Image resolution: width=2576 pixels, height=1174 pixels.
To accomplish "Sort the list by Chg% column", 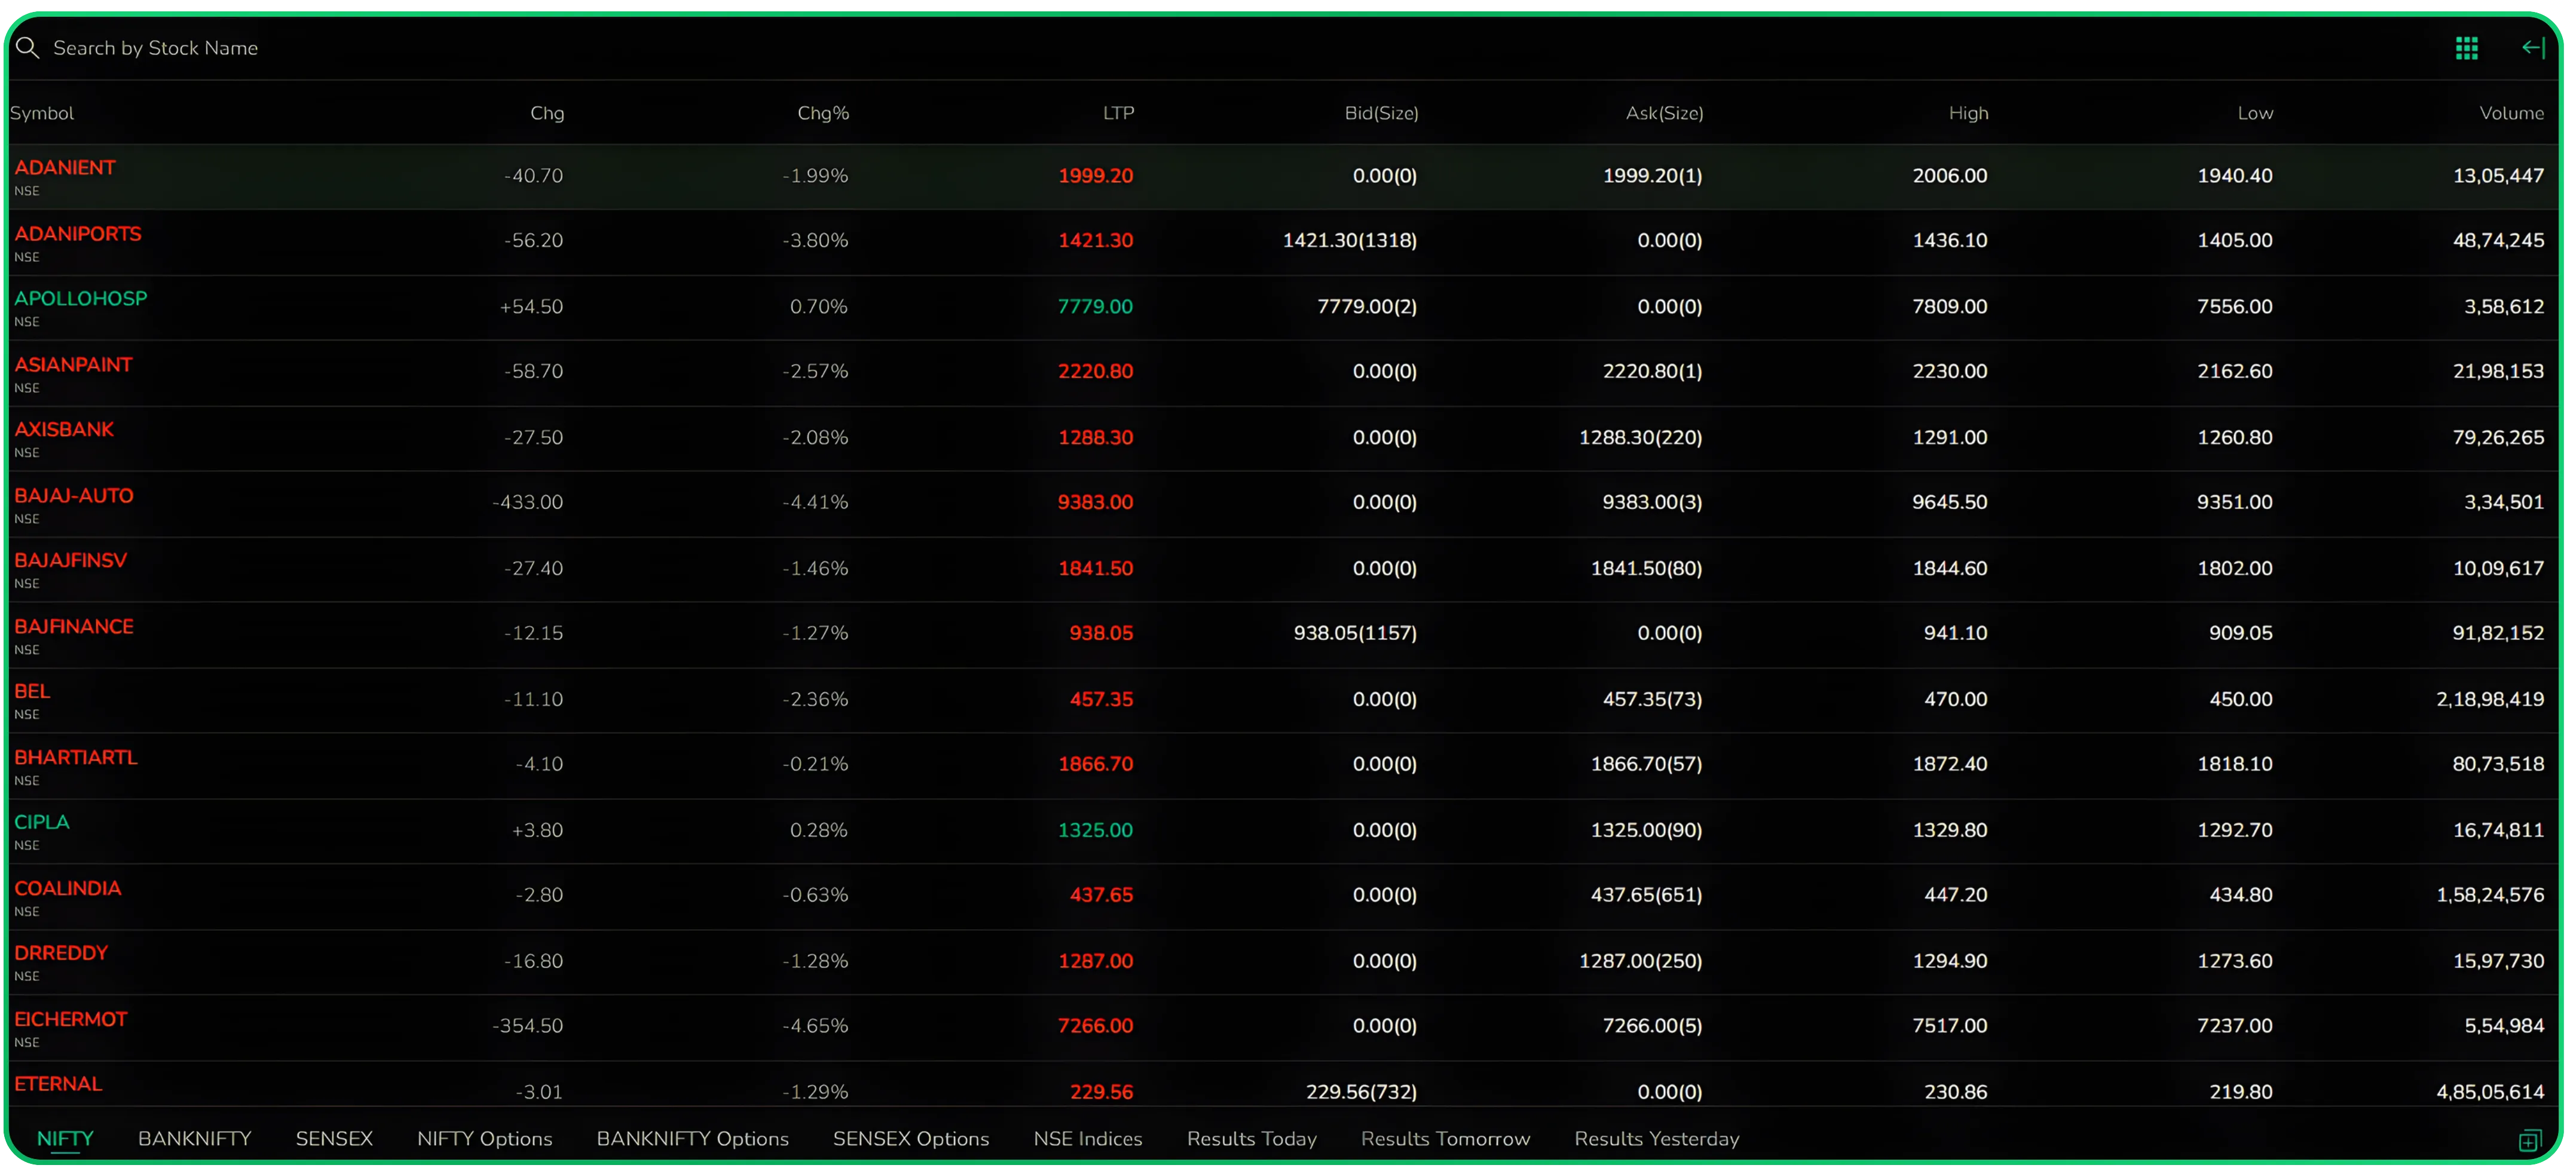I will [822, 113].
